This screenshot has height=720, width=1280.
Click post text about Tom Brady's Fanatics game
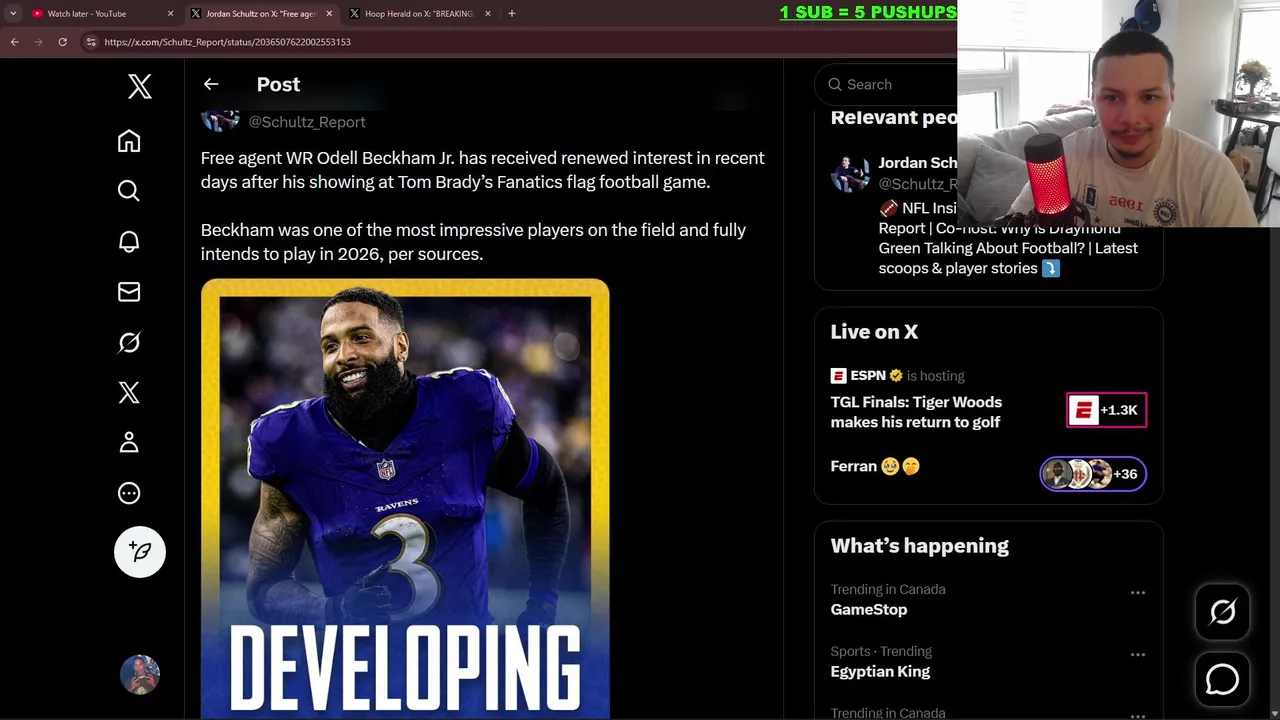[483, 170]
